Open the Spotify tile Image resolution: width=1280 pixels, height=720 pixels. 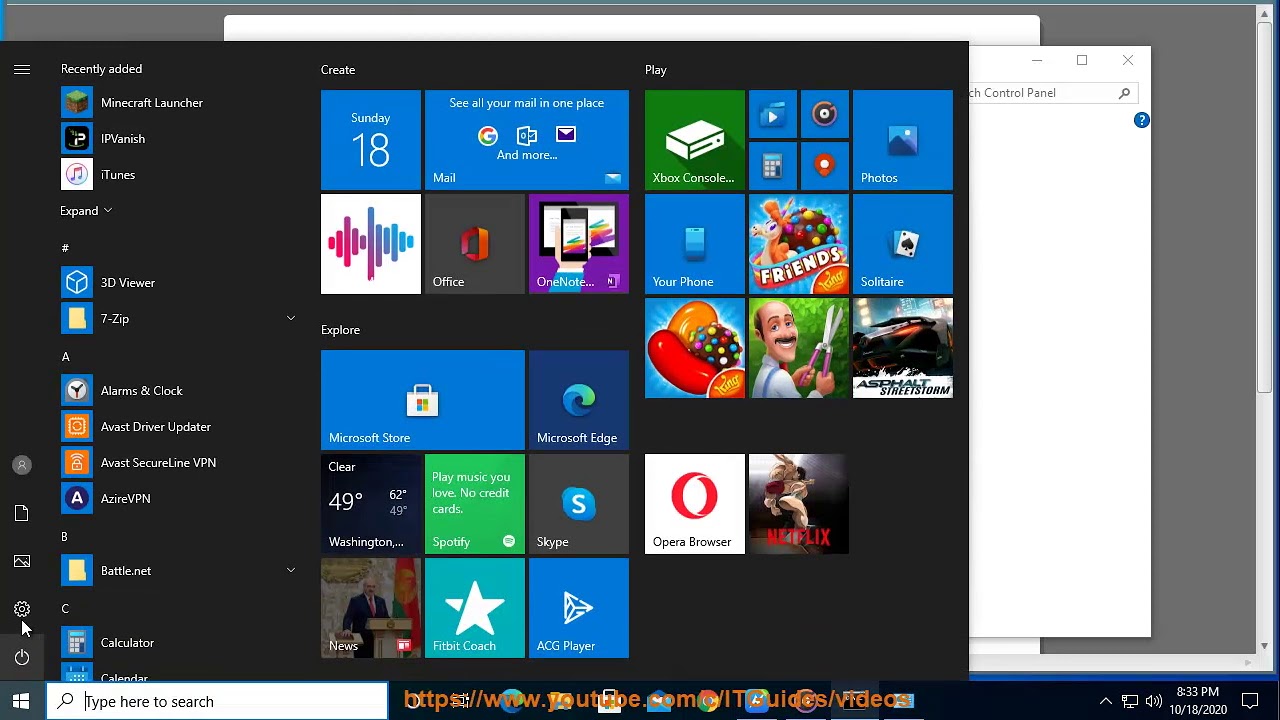click(475, 504)
